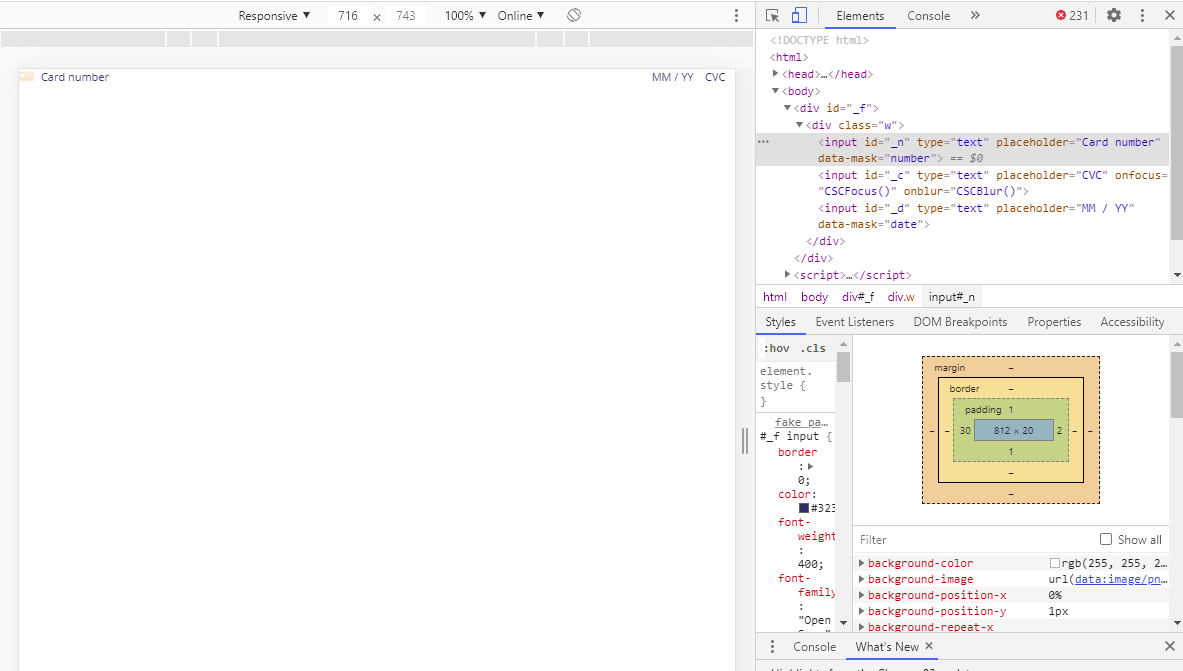Image resolution: width=1183 pixels, height=671 pixels.
Task: Close the What's New drawer tab
Action: 929,647
